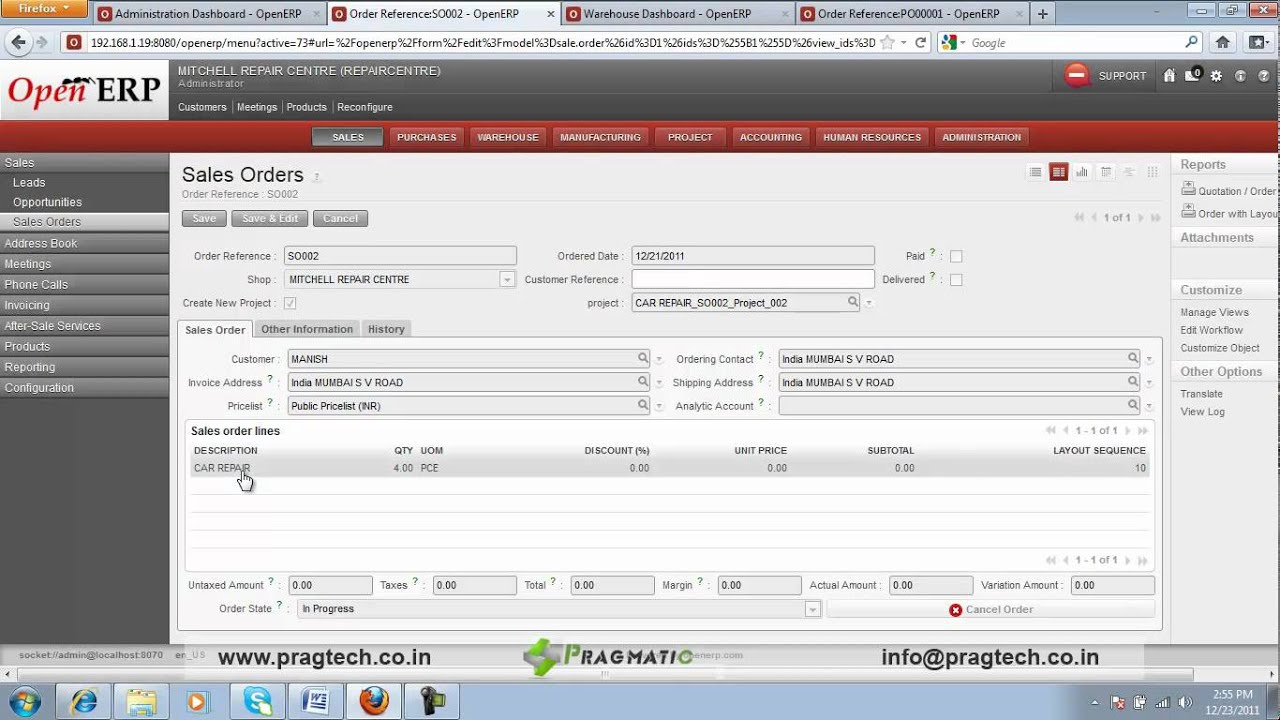Open the Accounting main menu
This screenshot has height=720, width=1280.
(771, 137)
